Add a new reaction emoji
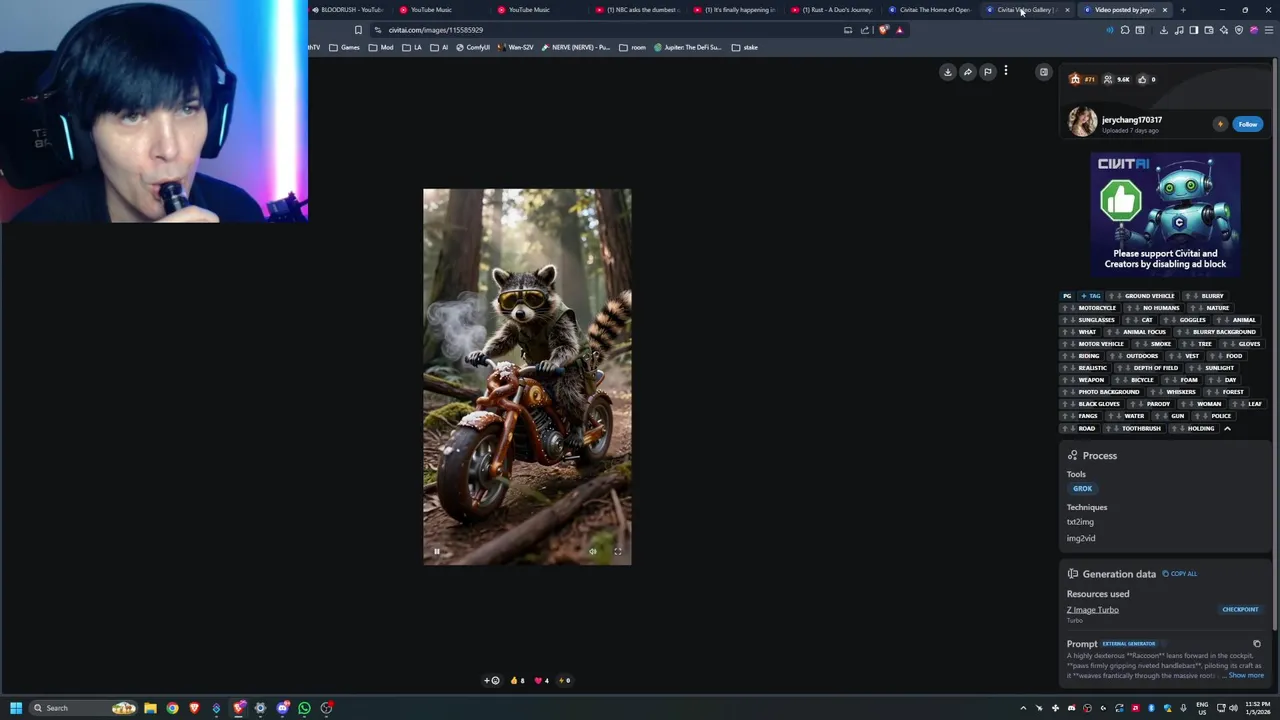Viewport: 1280px width, 720px height. (491, 681)
